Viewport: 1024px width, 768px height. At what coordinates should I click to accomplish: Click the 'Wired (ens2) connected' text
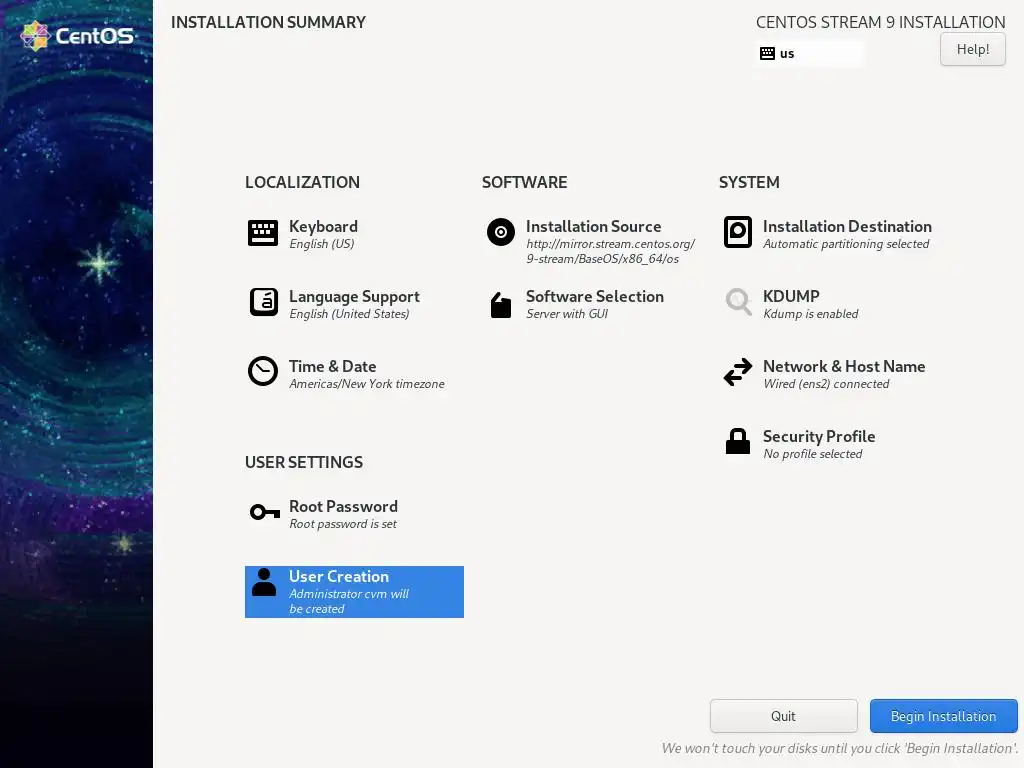(x=826, y=383)
